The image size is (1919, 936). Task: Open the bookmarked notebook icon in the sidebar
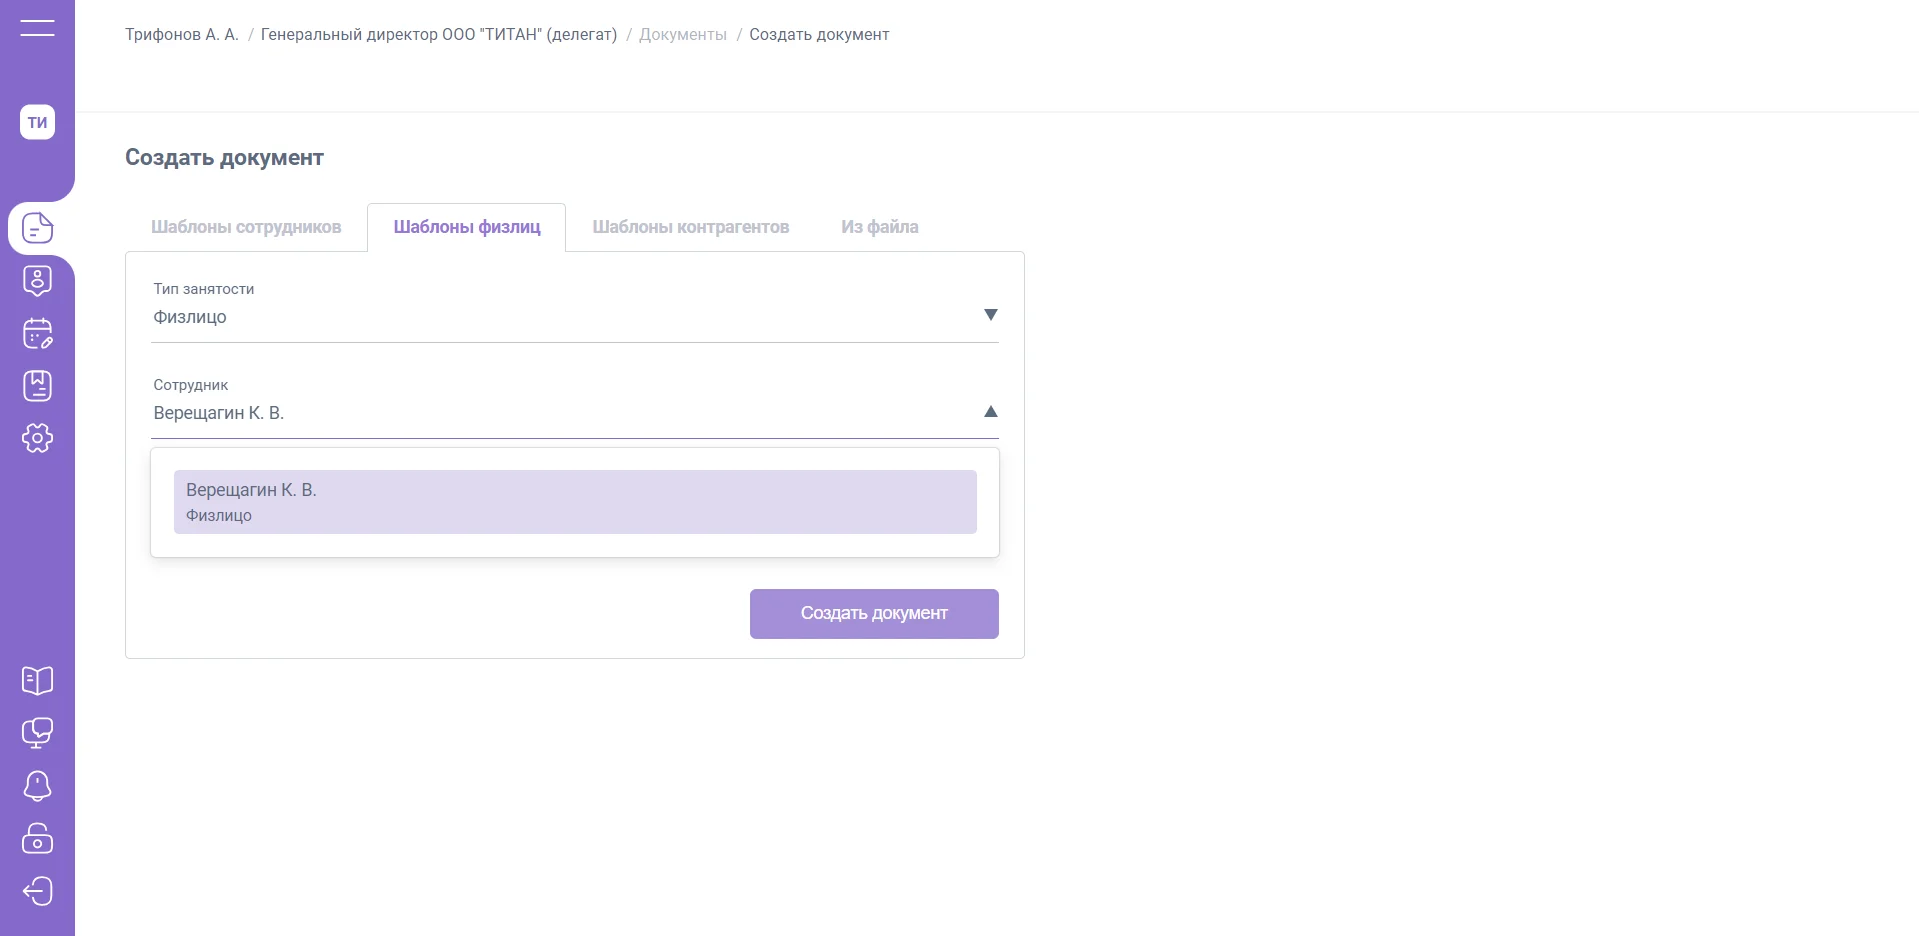coord(37,386)
